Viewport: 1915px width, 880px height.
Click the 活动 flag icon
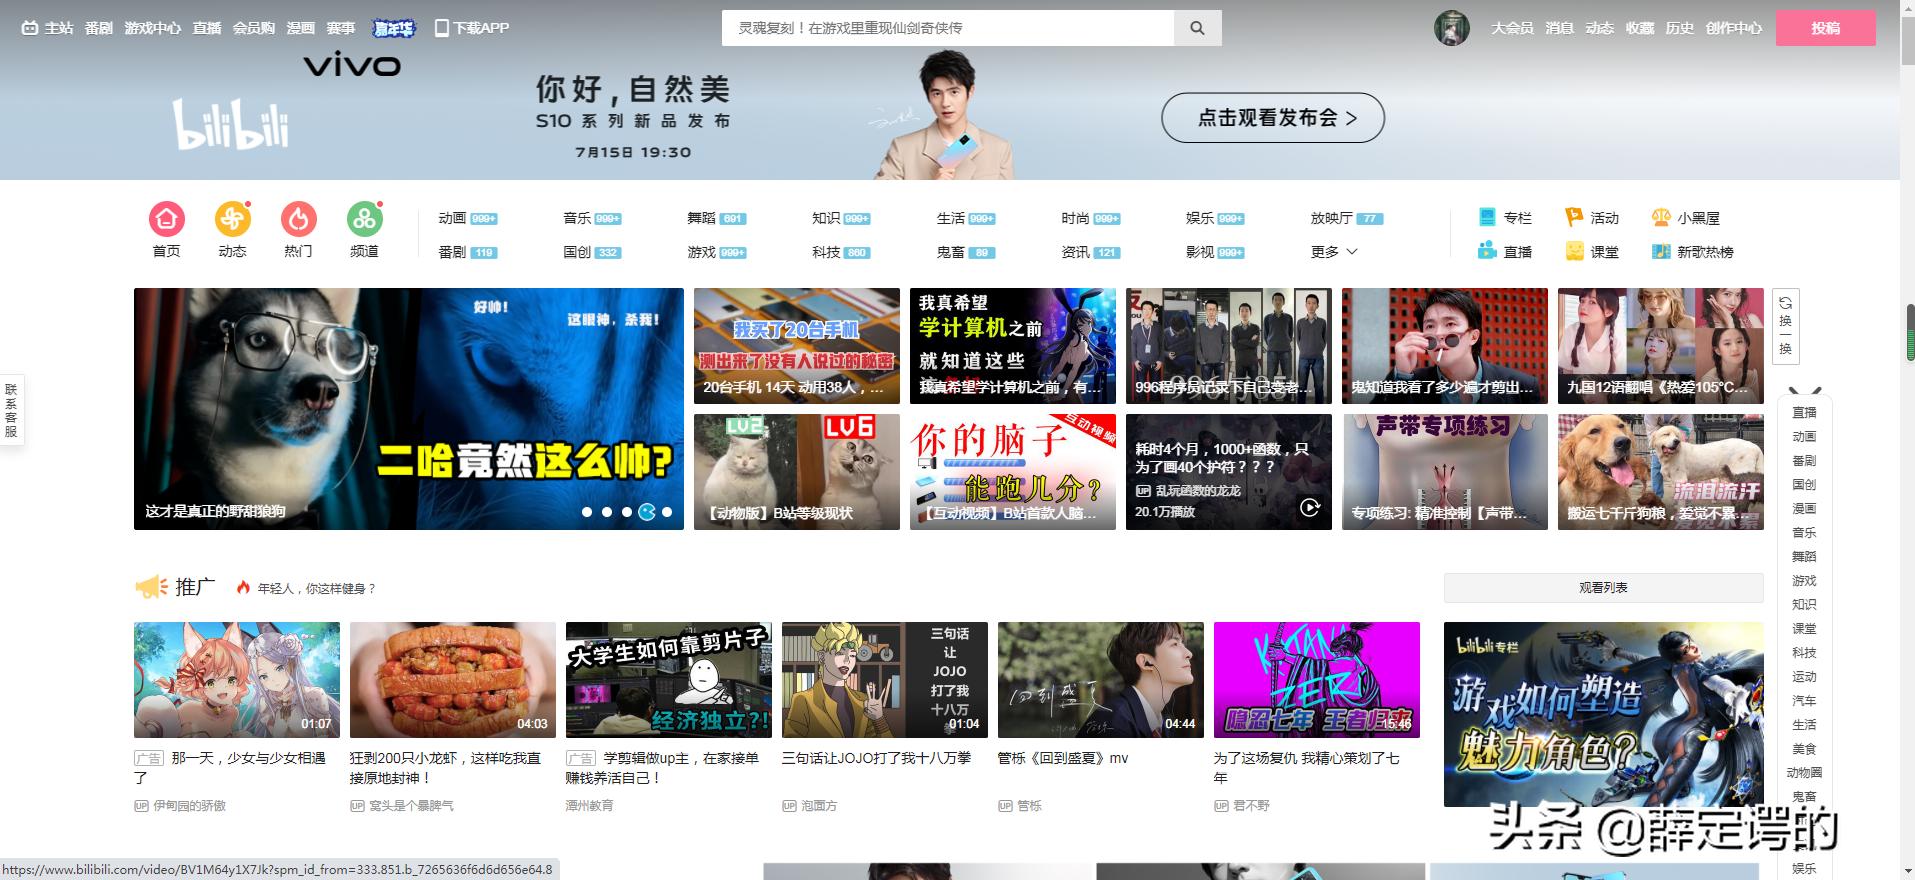1574,217
